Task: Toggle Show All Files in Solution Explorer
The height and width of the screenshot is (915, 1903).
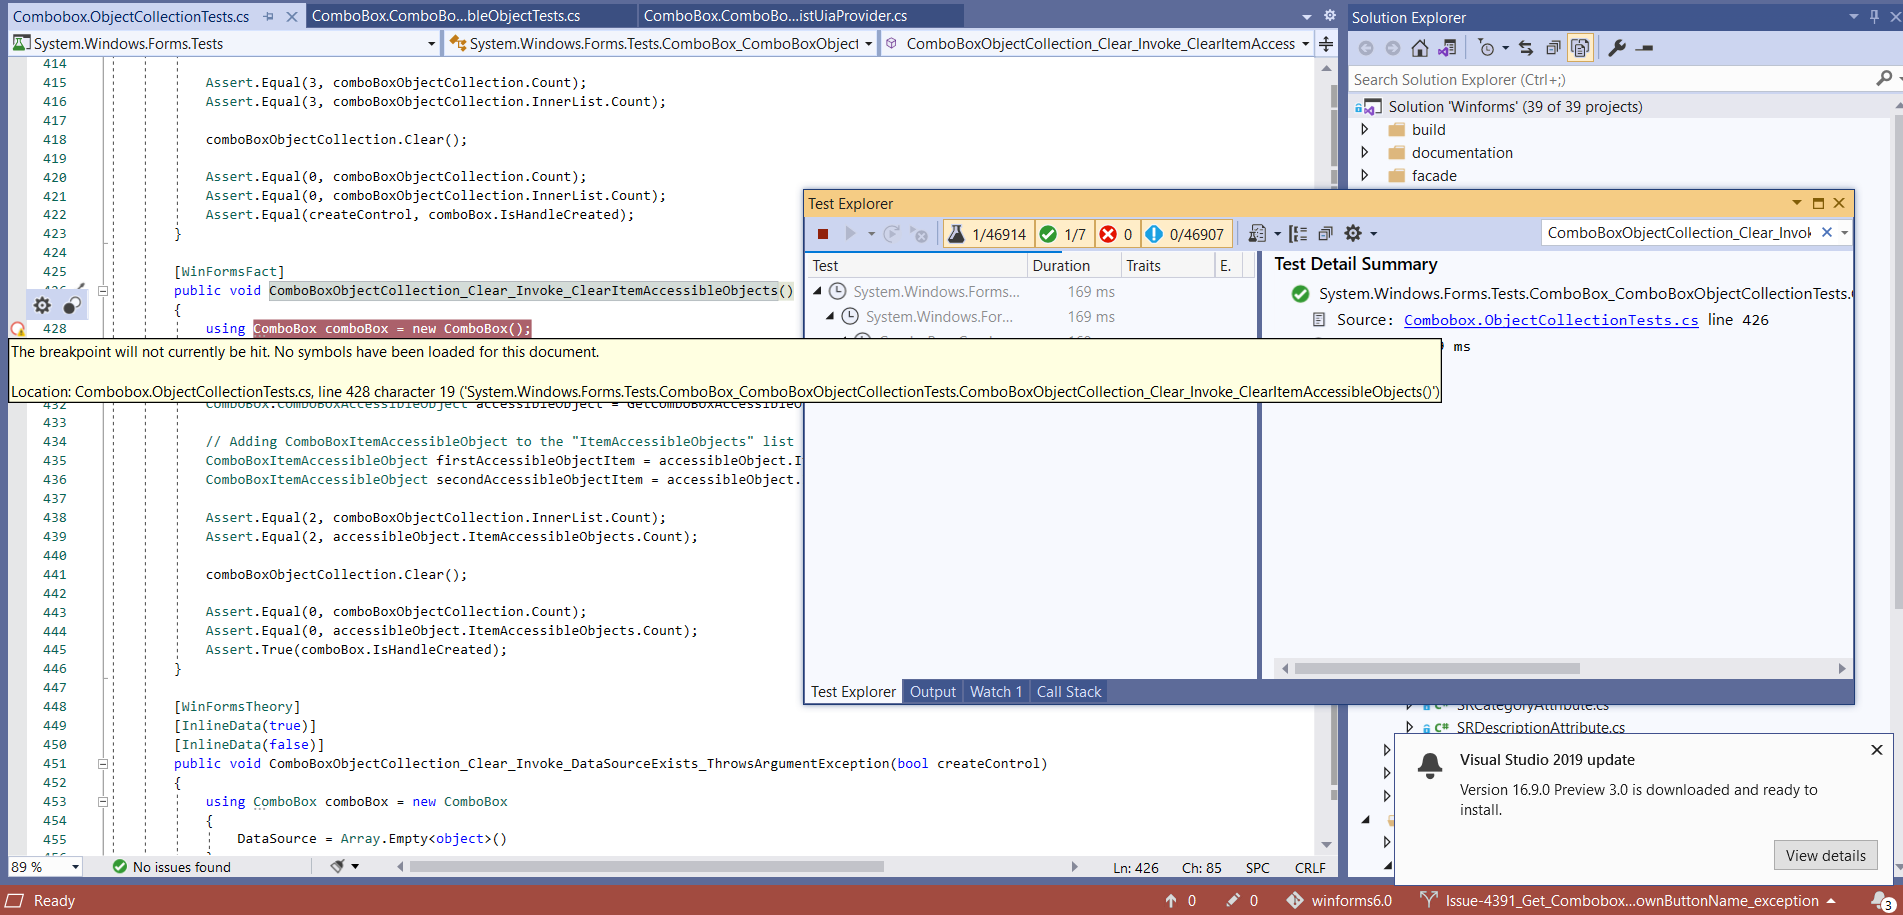Action: point(1580,48)
